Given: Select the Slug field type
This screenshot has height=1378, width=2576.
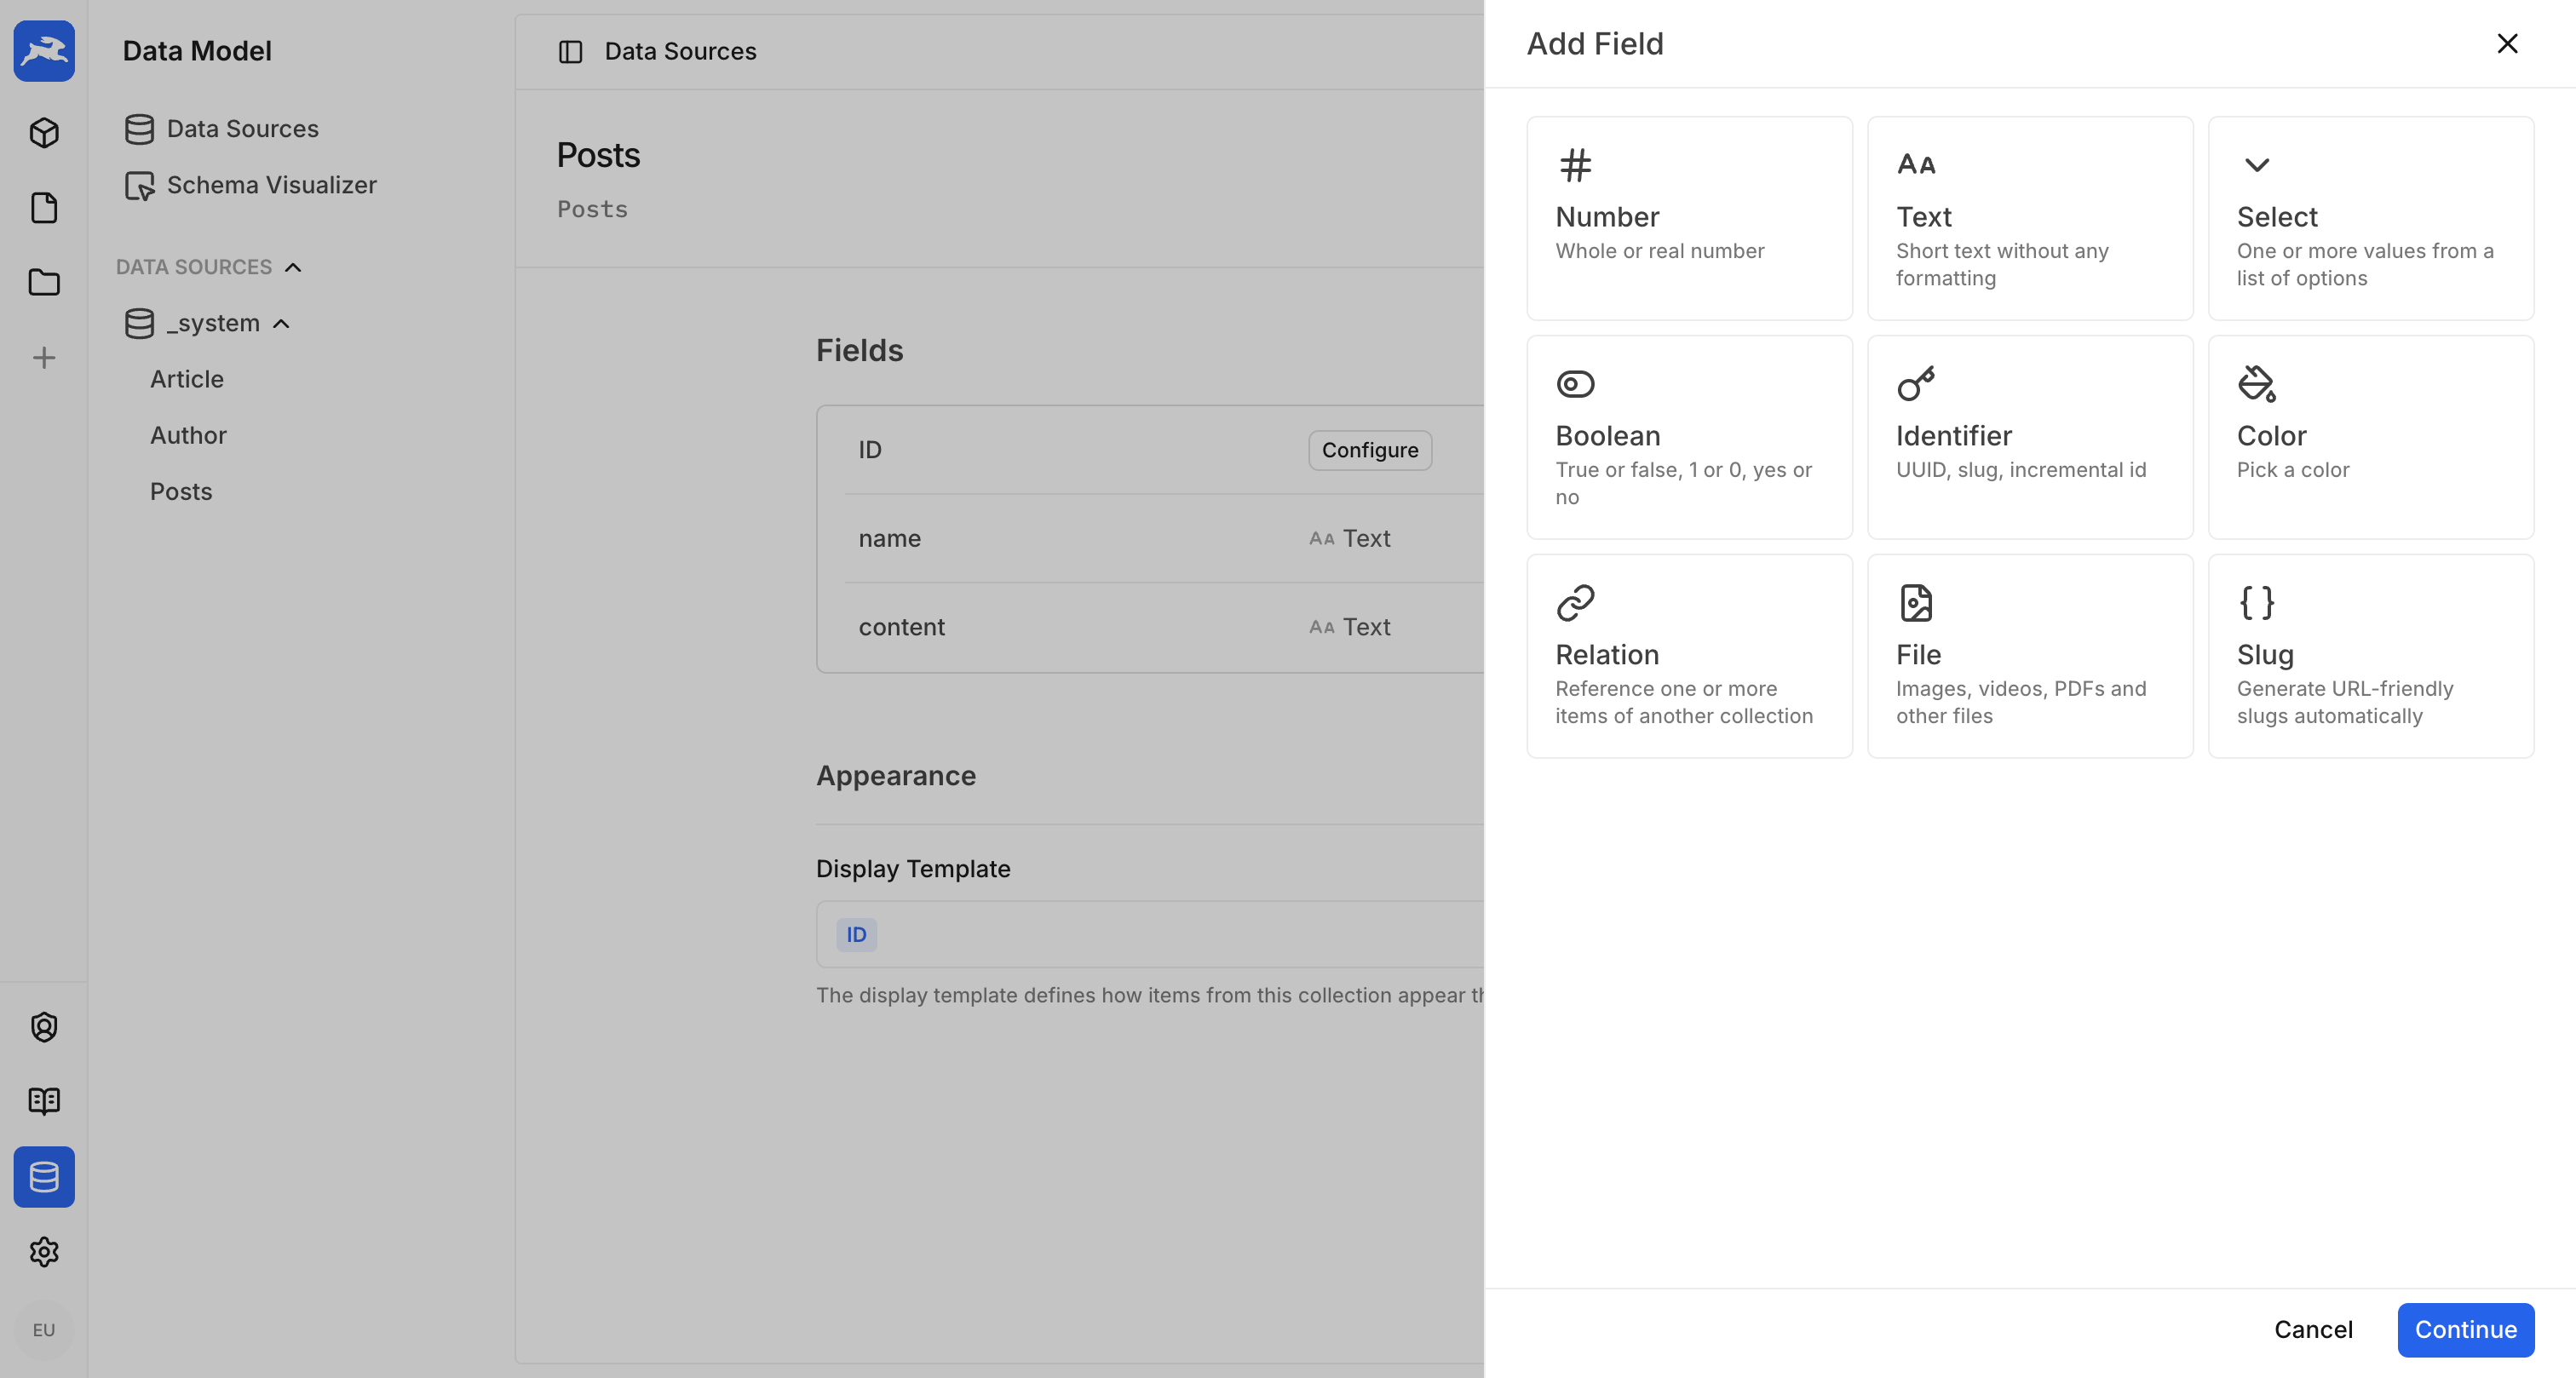Looking at the screenshot, I should 2371,655.
